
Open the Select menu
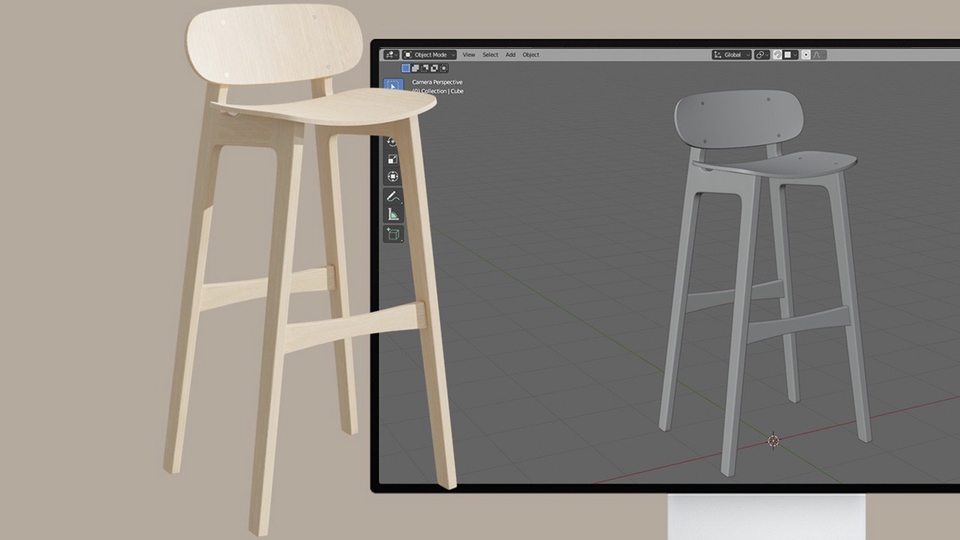[x=490, y=54]
